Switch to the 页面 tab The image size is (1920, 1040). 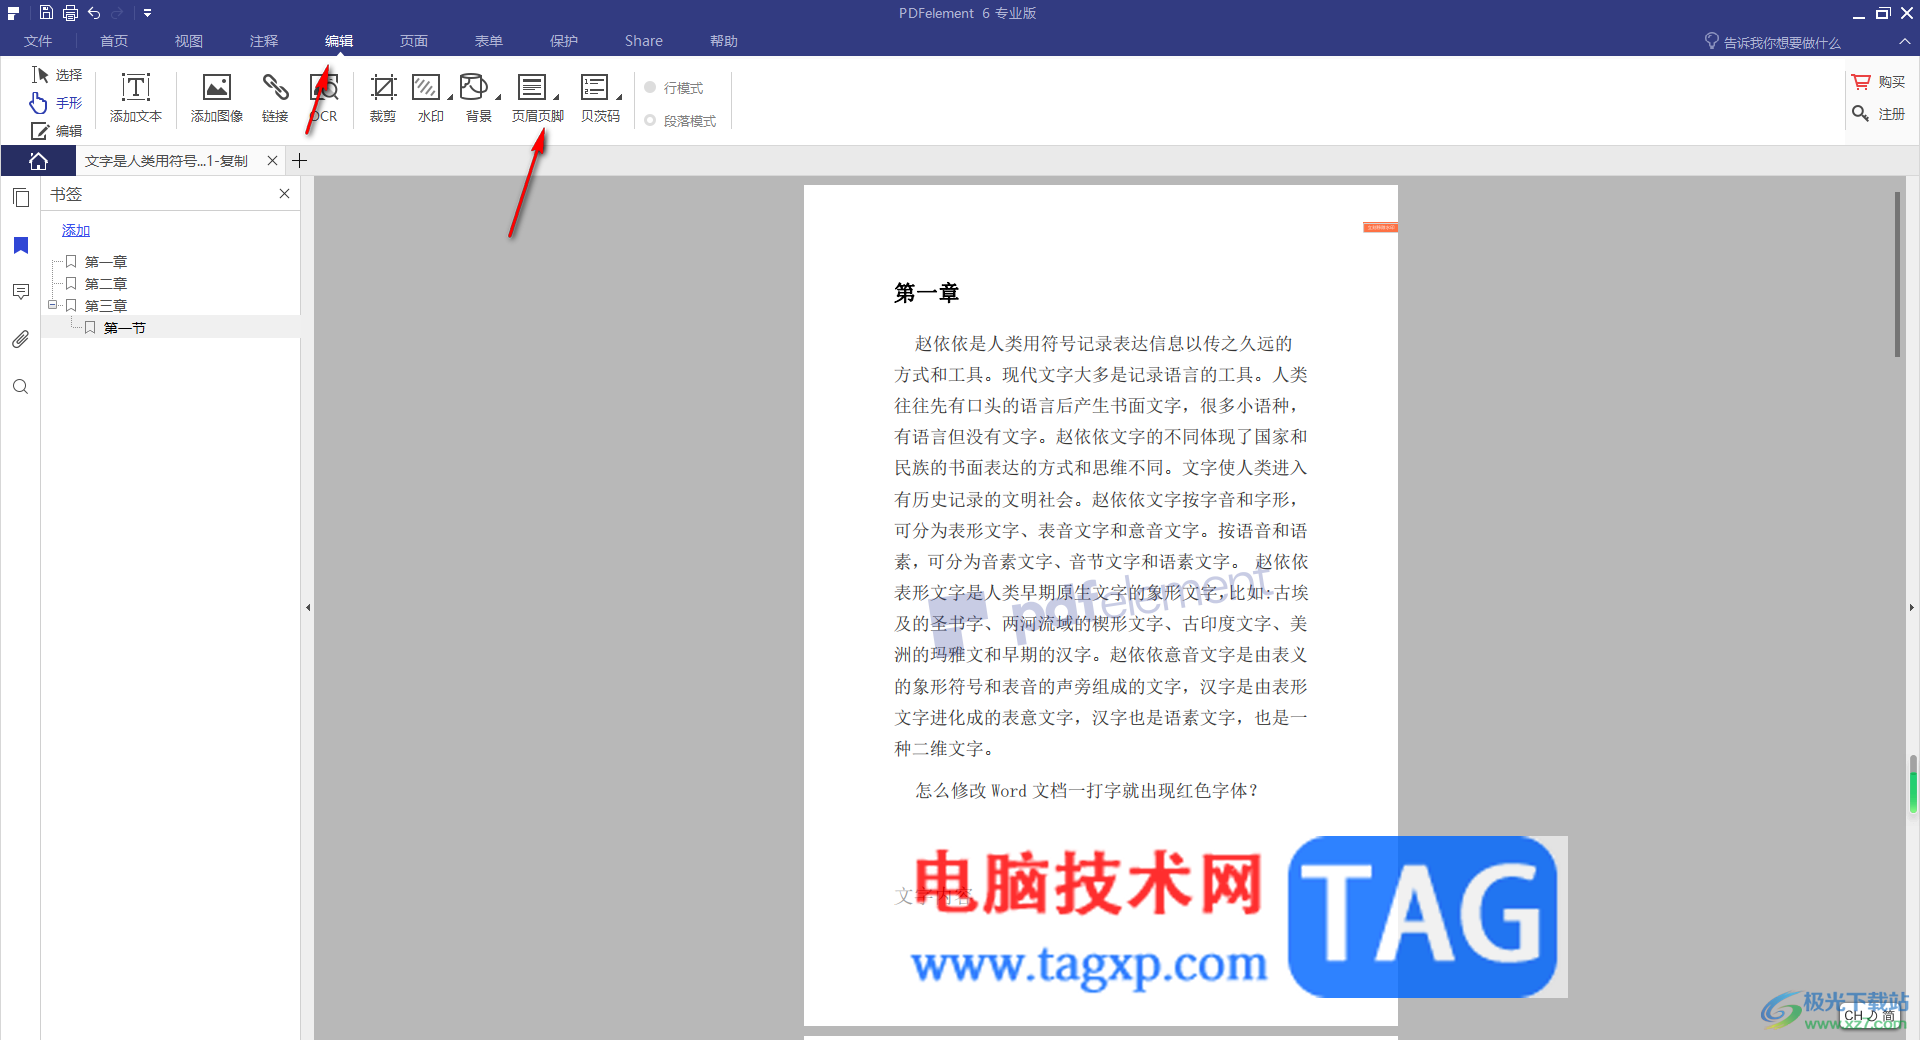pyautogui.click(x=414, y=41)
